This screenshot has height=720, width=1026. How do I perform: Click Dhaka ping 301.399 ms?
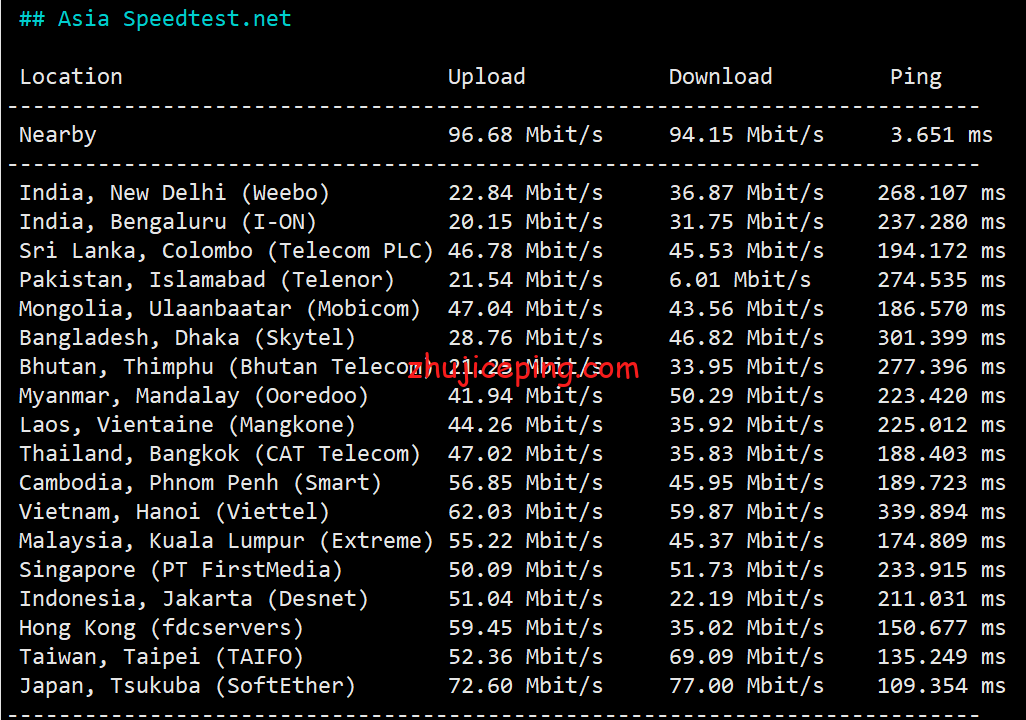point(941,338)
